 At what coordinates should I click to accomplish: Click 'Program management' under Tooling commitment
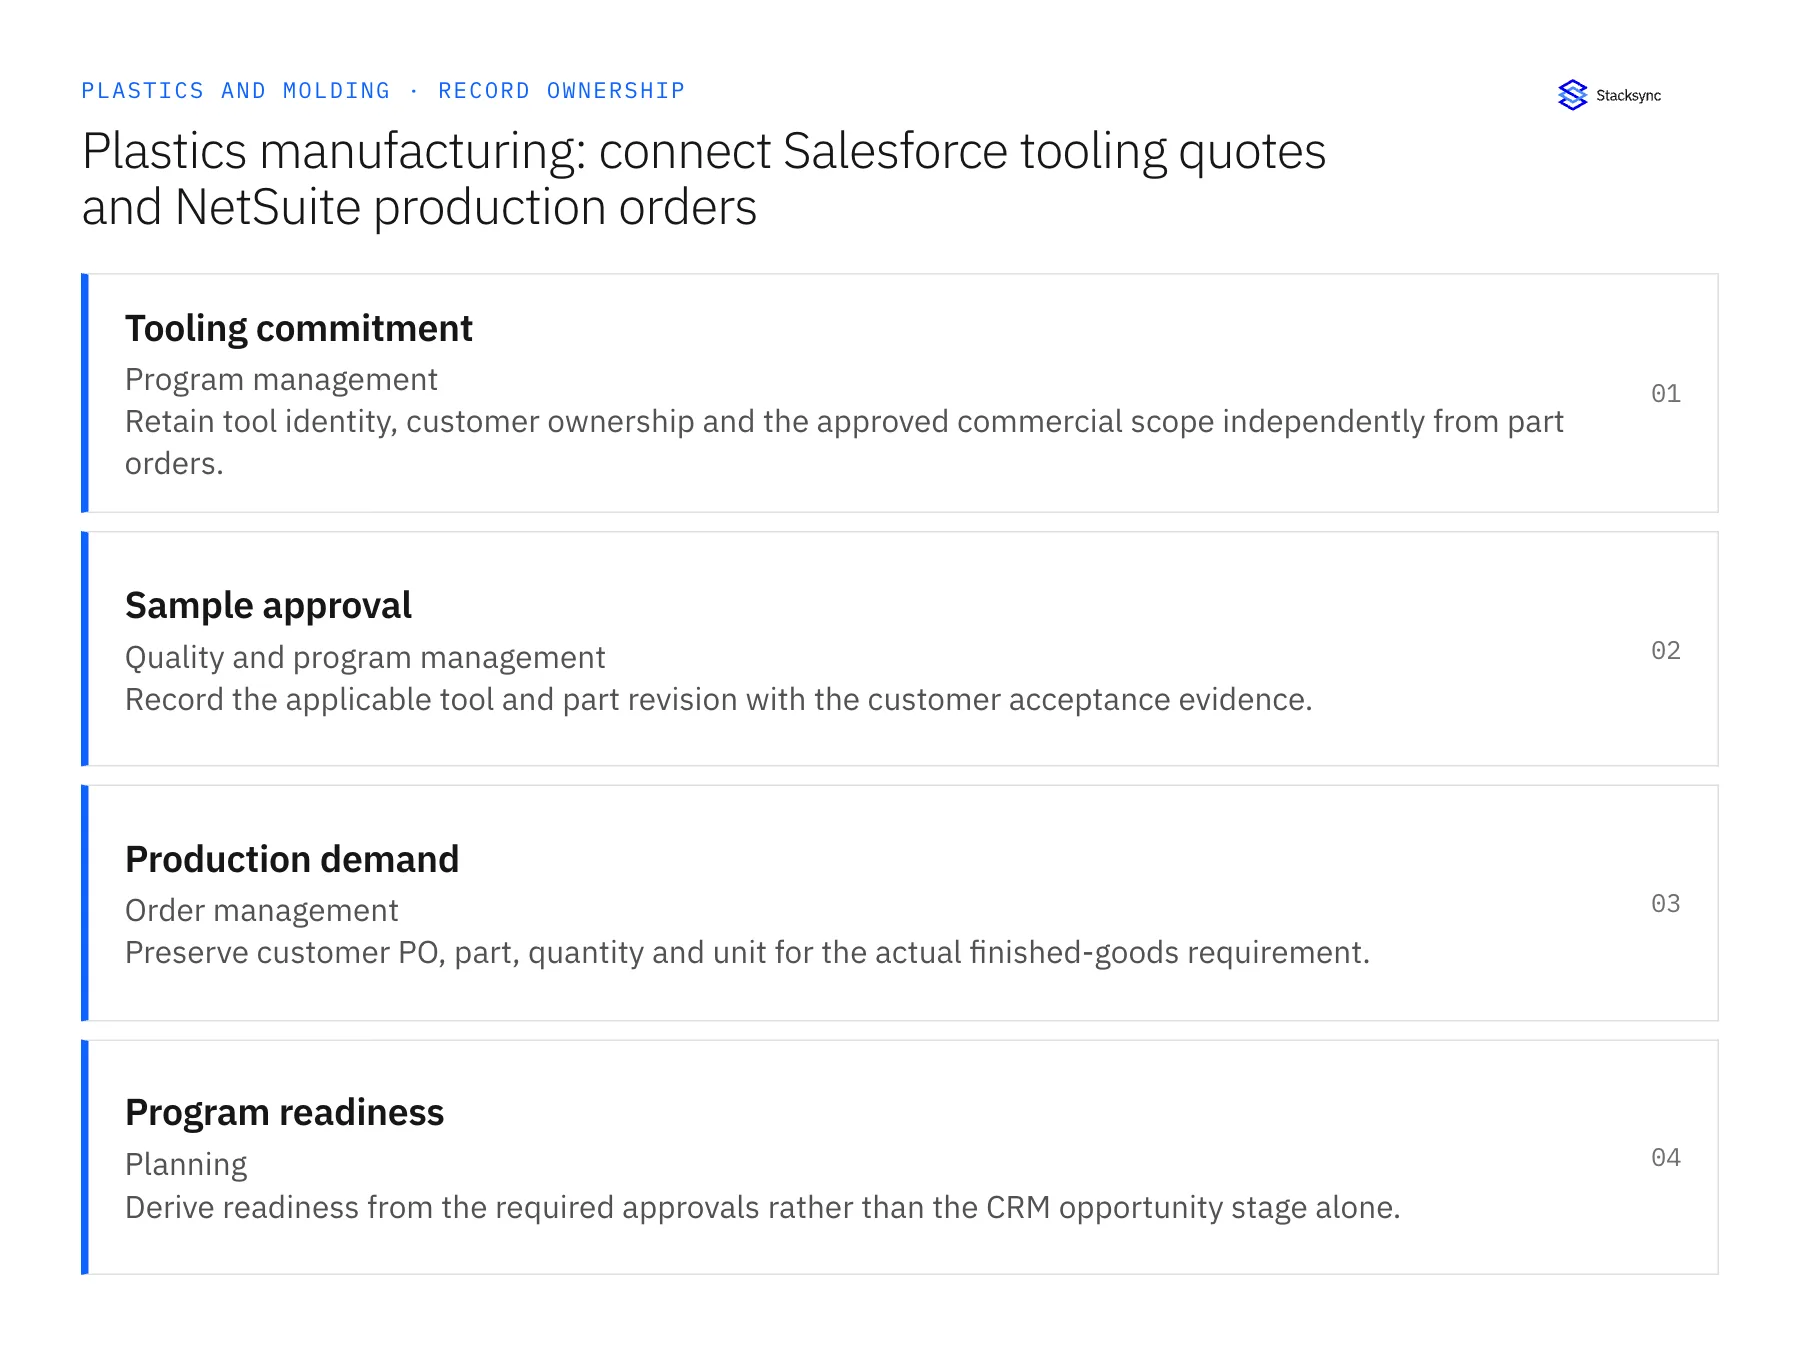(x=281, y=380)
